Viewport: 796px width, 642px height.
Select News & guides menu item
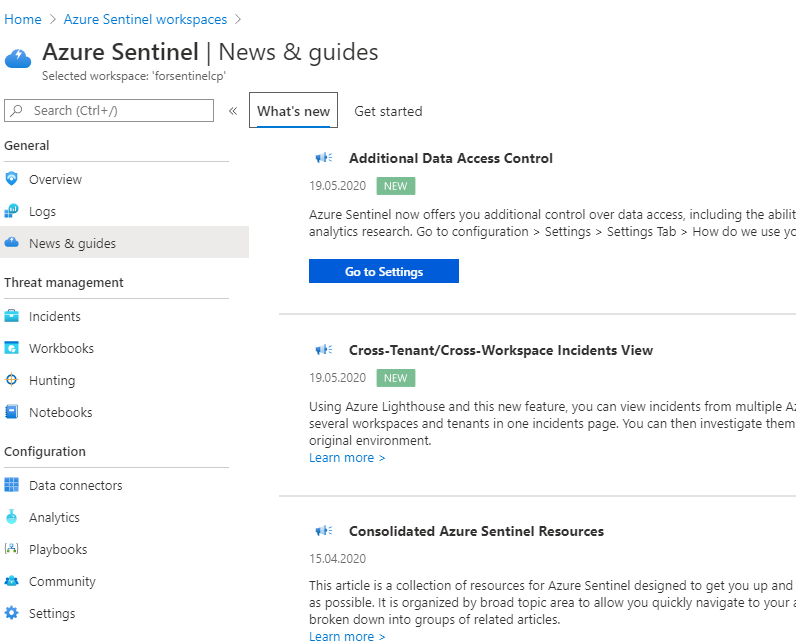(124, 243)
